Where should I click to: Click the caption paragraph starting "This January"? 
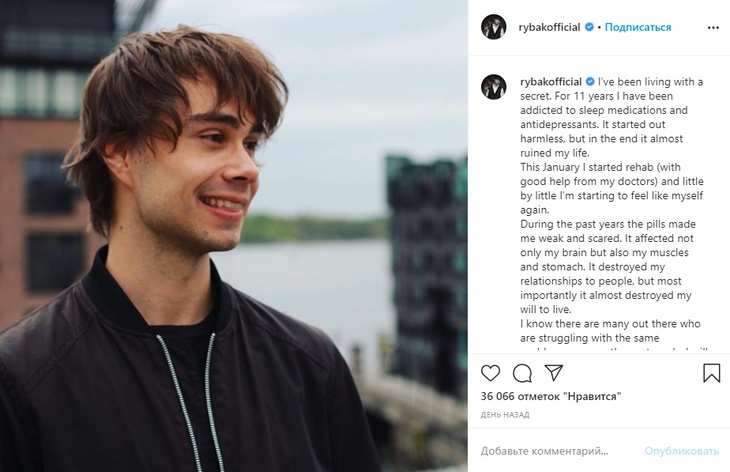pyautogui.click(x=600, y=188)
